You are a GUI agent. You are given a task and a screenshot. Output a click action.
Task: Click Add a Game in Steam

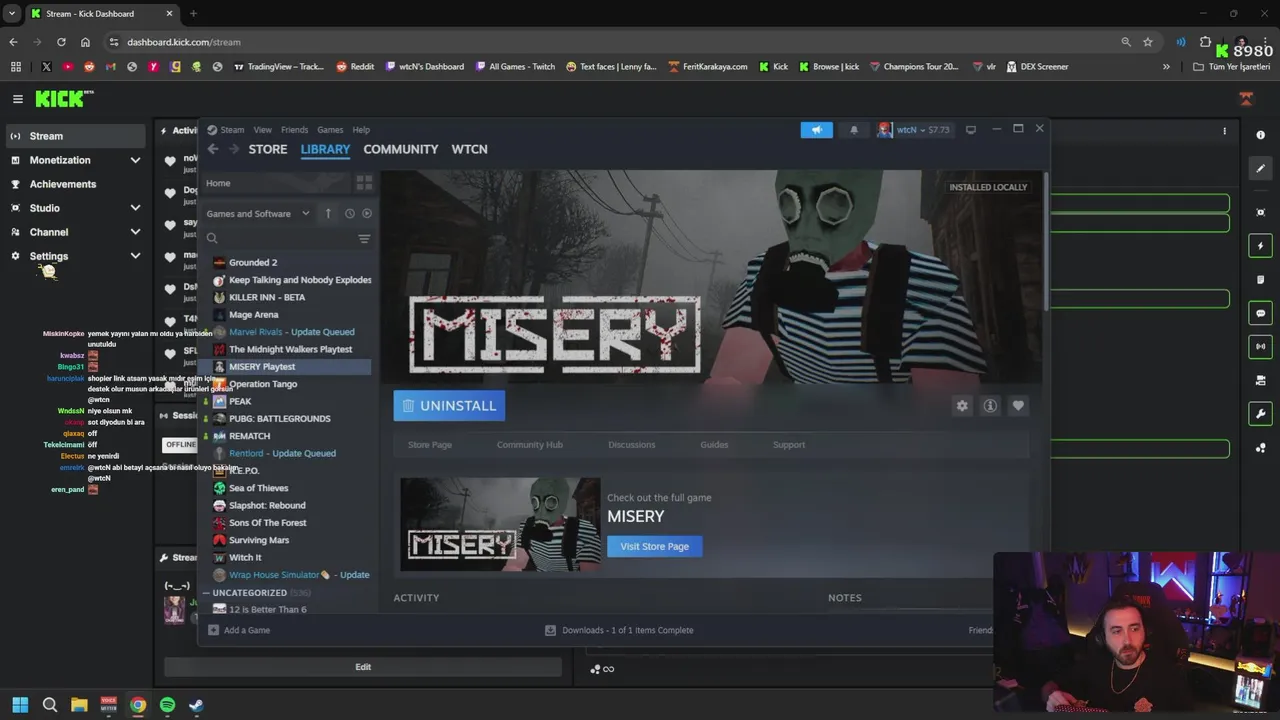239,630
